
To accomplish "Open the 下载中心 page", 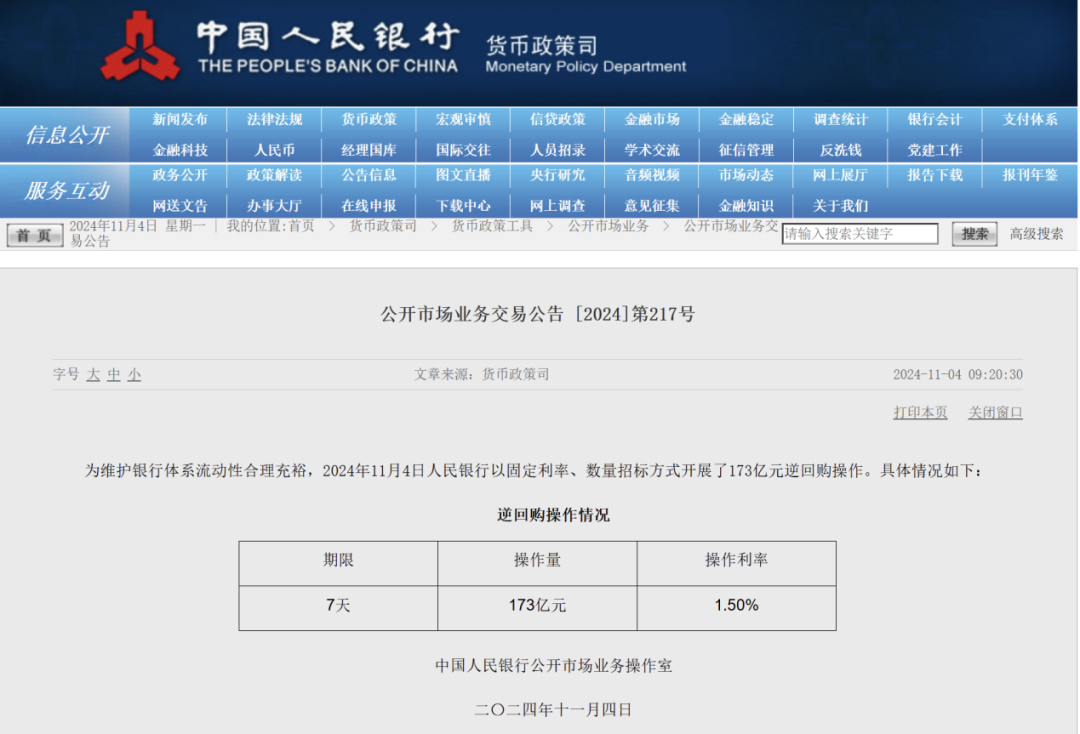I will [x=463, y=206].
